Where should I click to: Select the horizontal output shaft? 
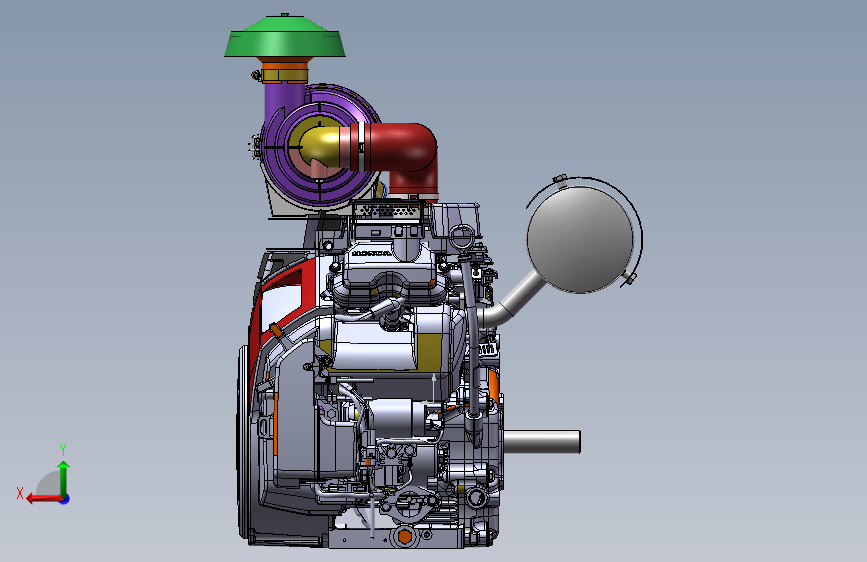tap(542, 441)
